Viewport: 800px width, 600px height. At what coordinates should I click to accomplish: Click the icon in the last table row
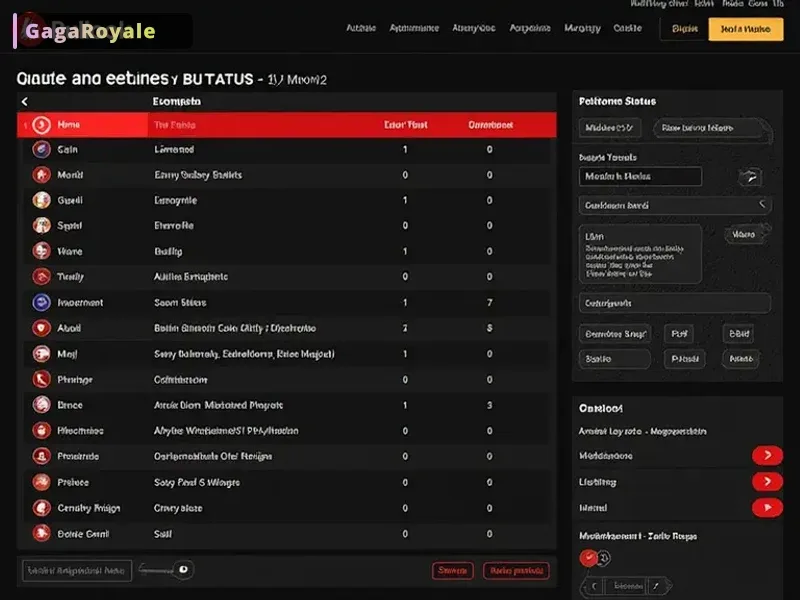(x=41, y=533)
